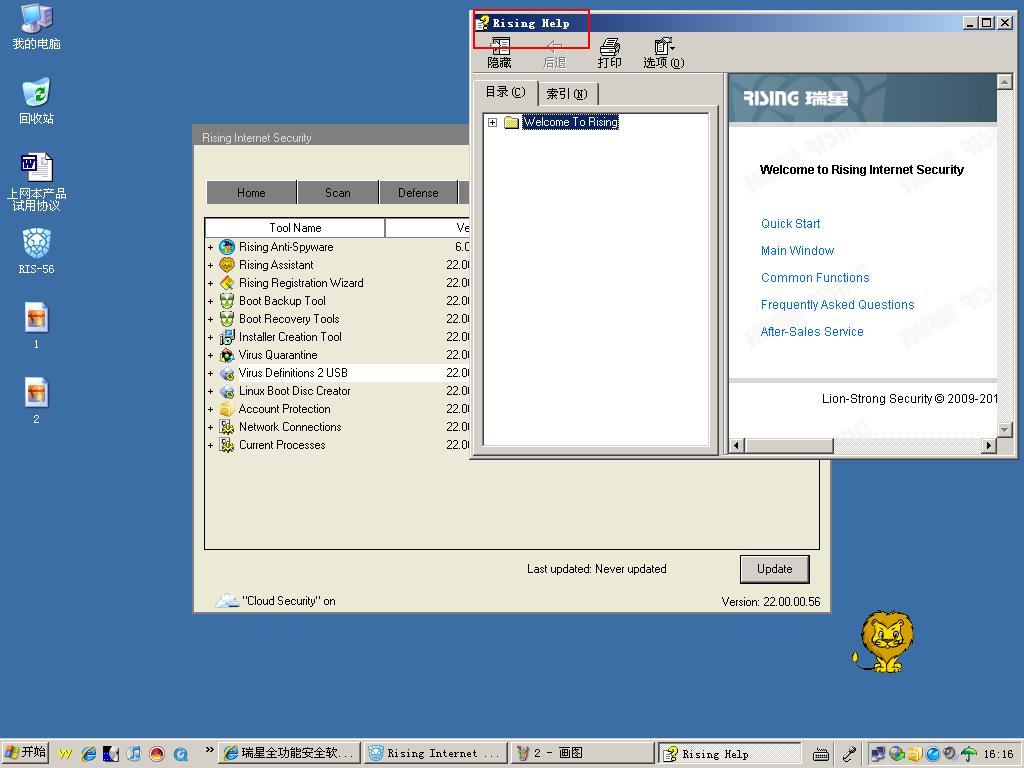Expand the Boot Recovery Tools row
The width and height of the screenshot is (1024, 768).
pyautogui.click(x=210, y=319)
